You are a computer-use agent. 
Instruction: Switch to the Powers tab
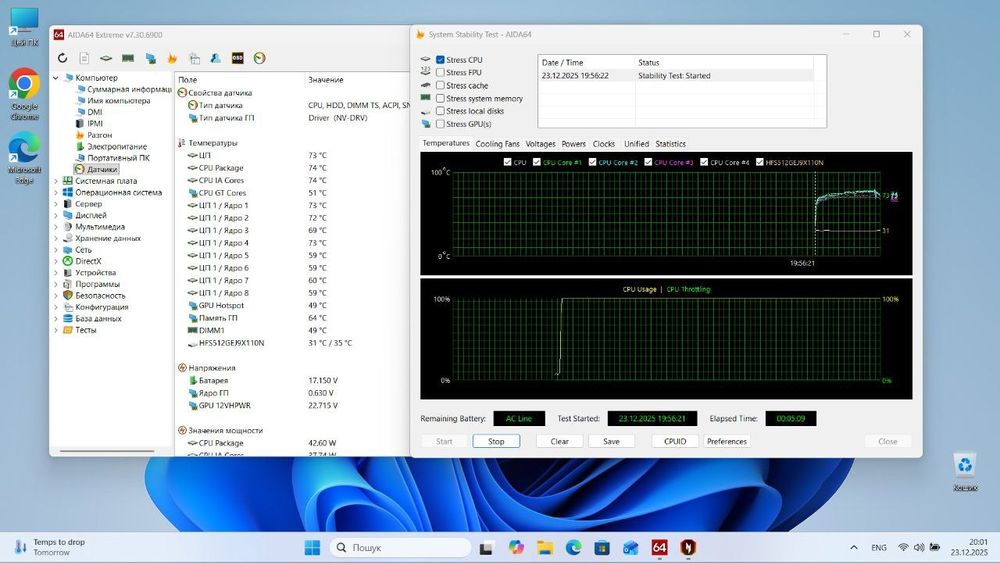573,144
